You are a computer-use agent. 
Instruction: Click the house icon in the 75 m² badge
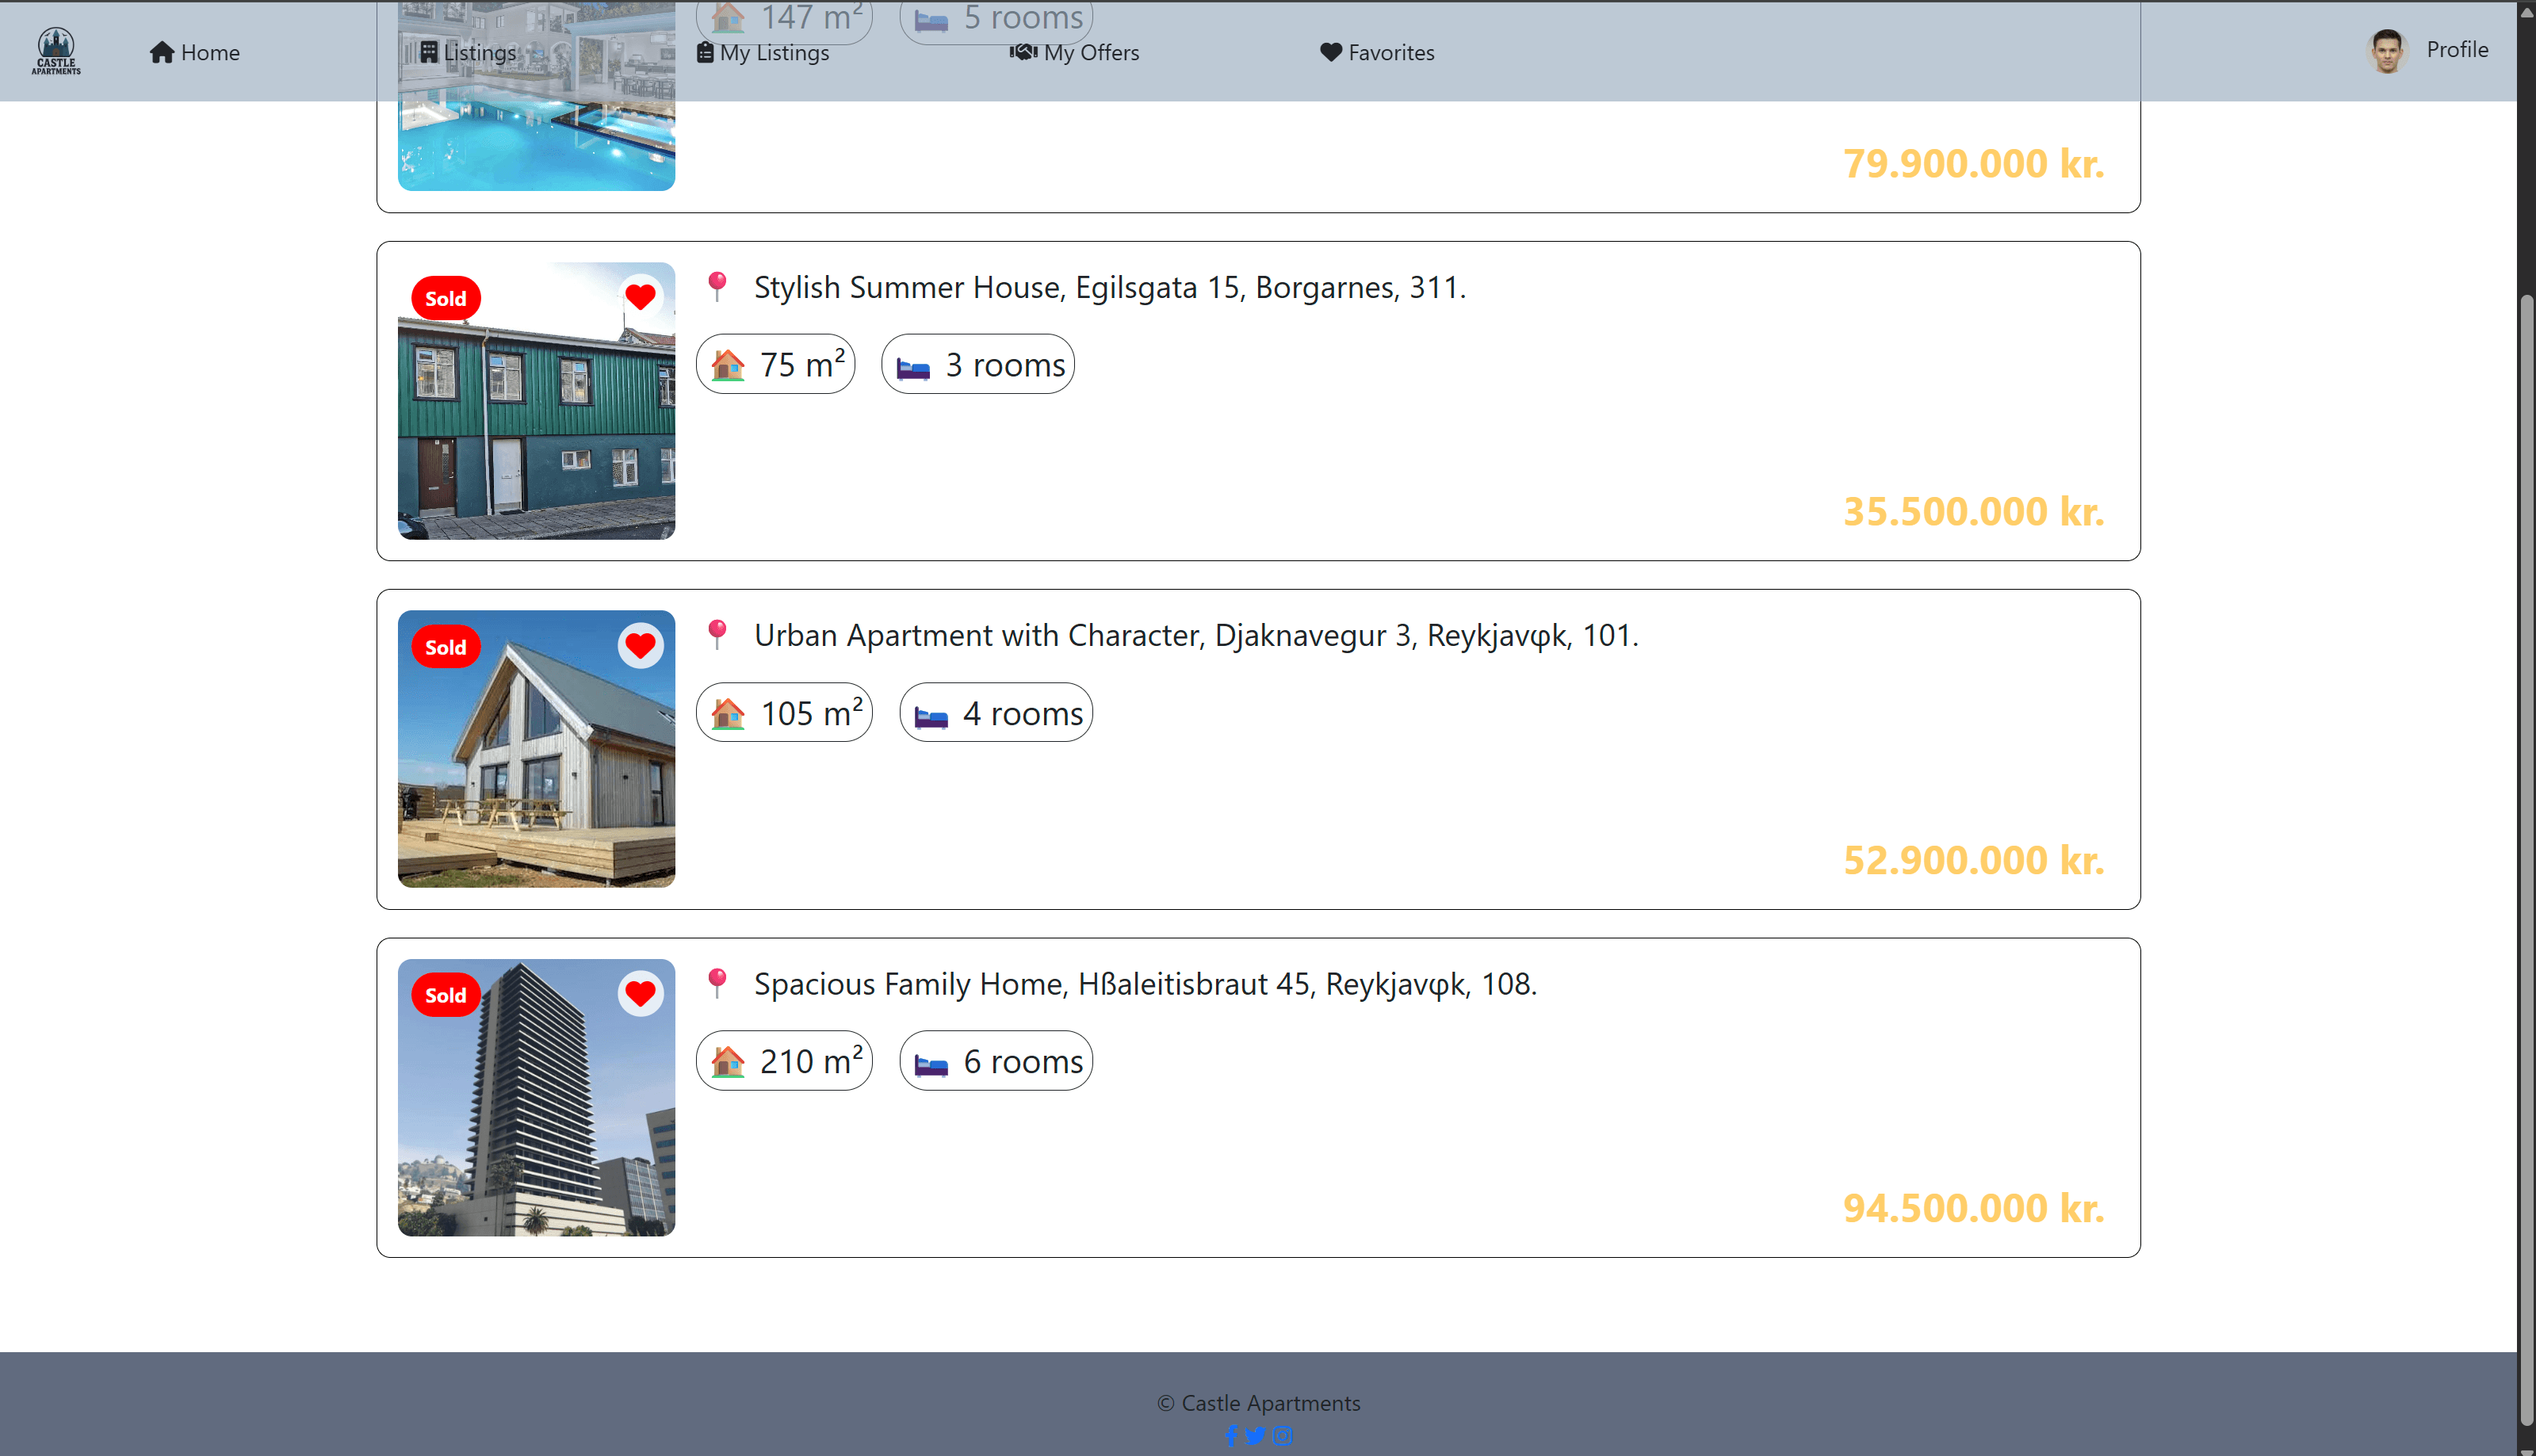(728, 365)
